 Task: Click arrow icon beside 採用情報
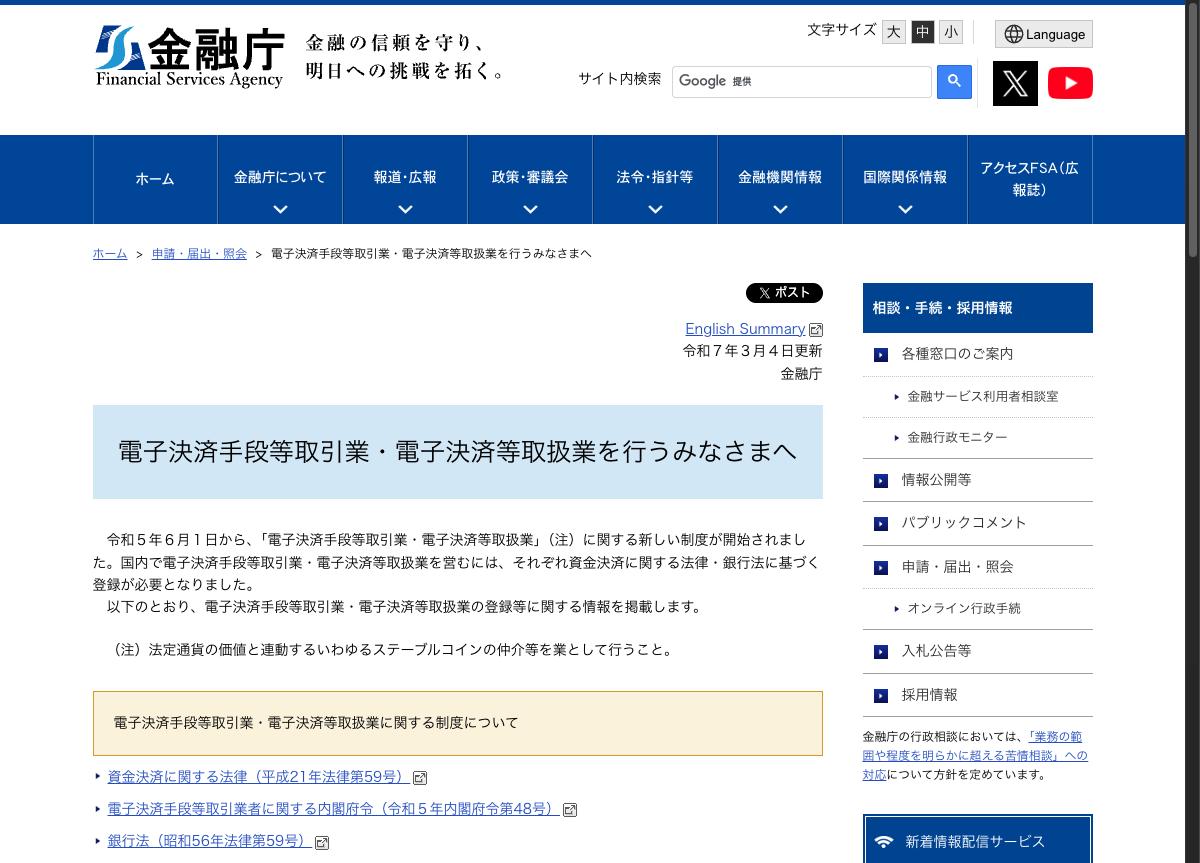point(881,696)
